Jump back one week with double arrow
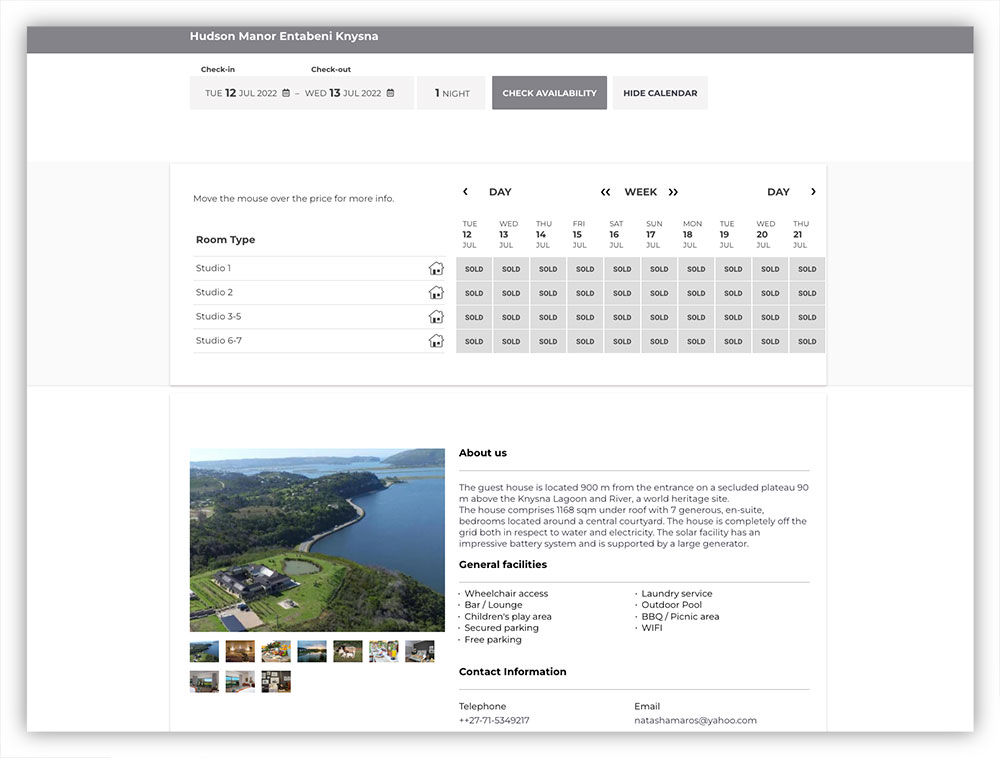Viewport: 1000px width, 758px height. point(606,192)
